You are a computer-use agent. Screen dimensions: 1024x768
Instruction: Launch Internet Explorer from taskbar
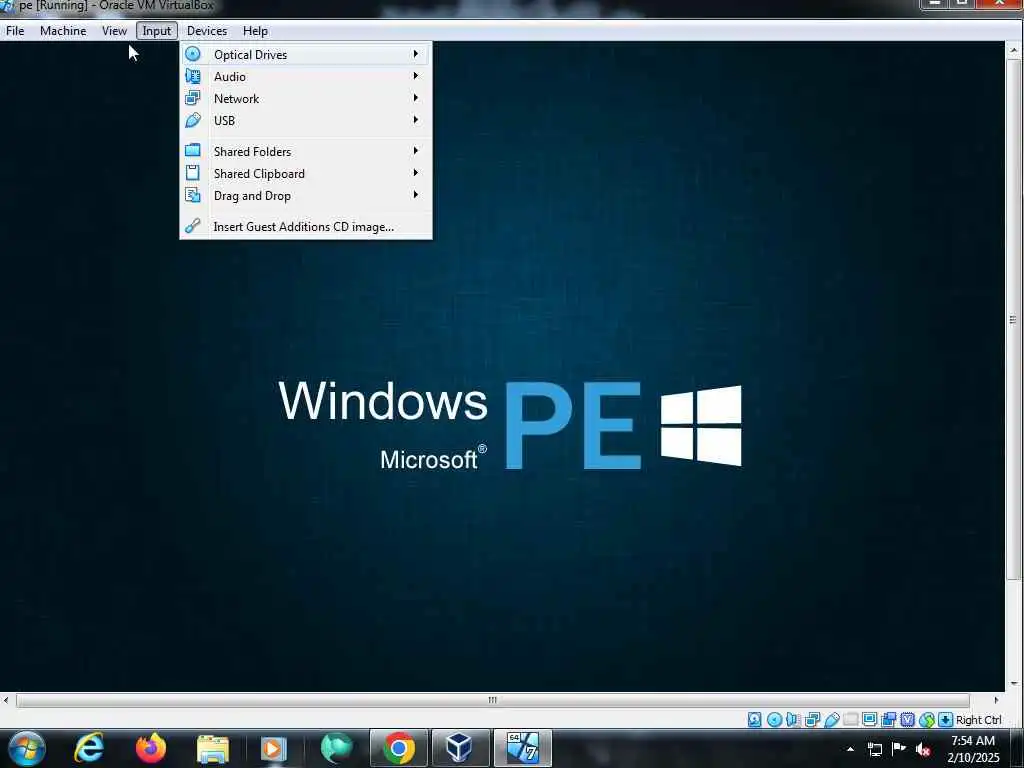click(x=89, y=748)
